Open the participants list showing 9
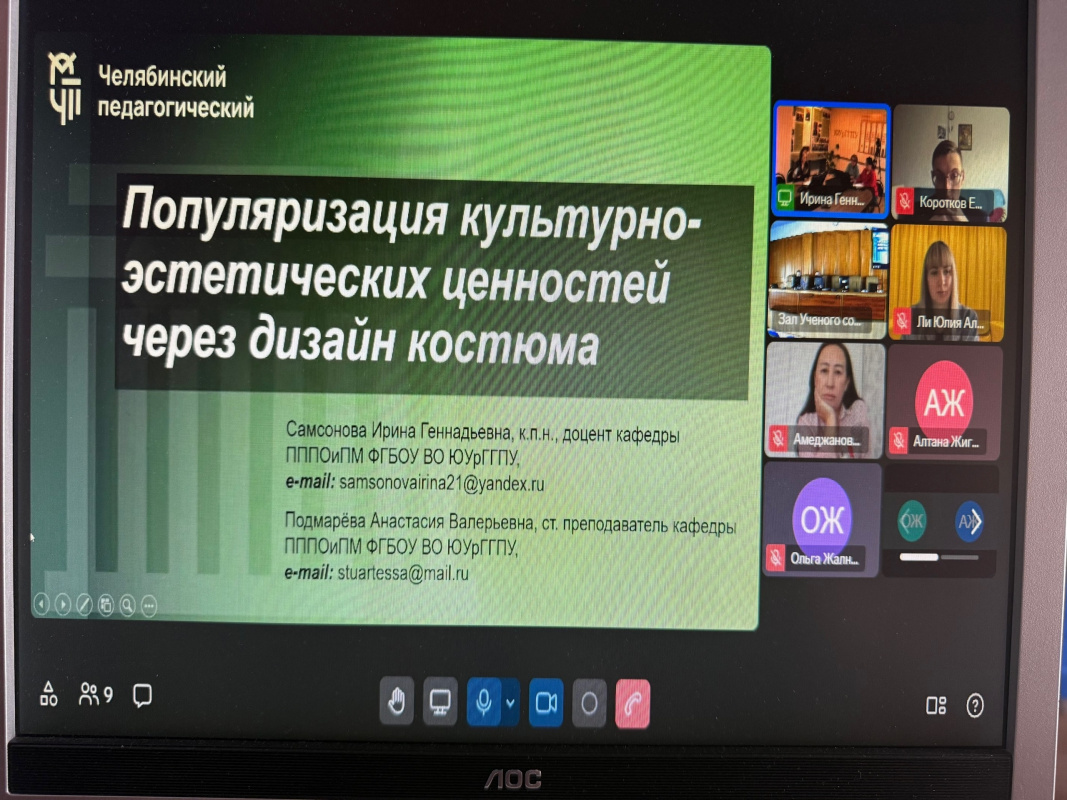Image resolution: width=1067 pixels, height=800 pixels. coord(96,693)
